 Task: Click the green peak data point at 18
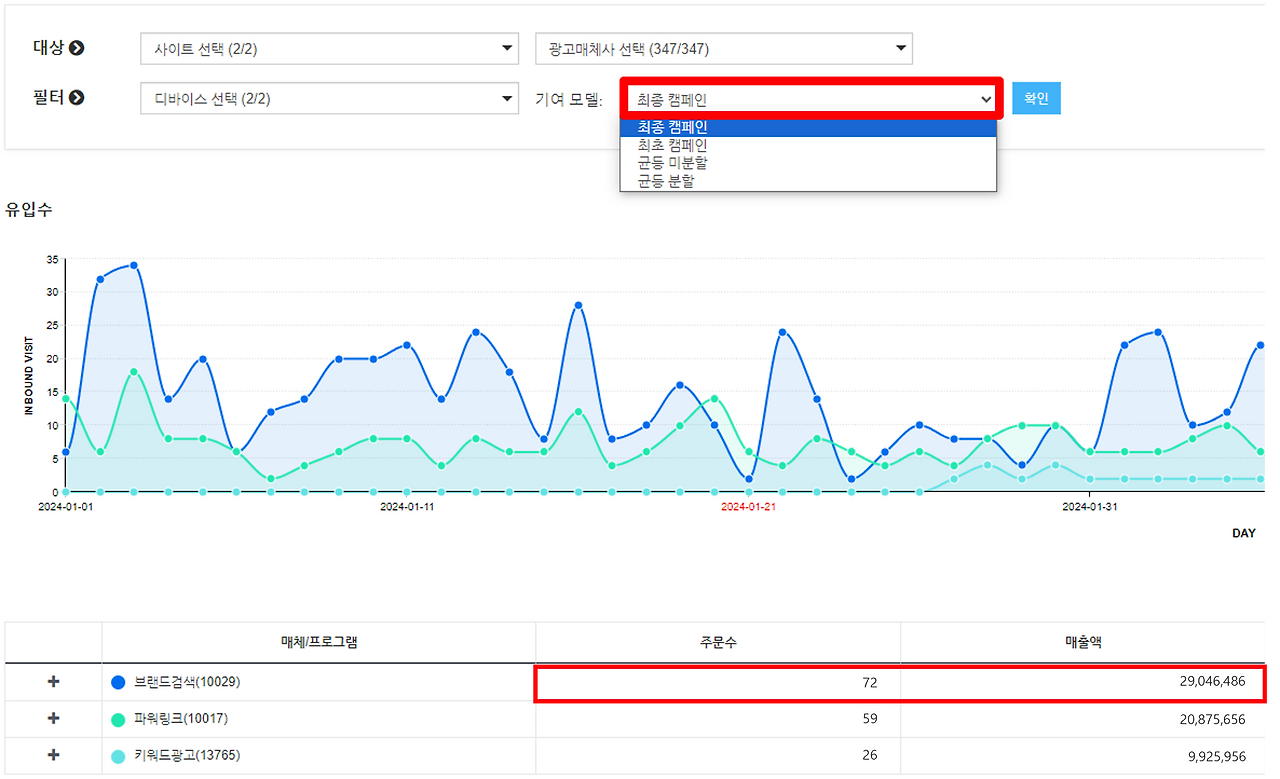coord(134,372)
